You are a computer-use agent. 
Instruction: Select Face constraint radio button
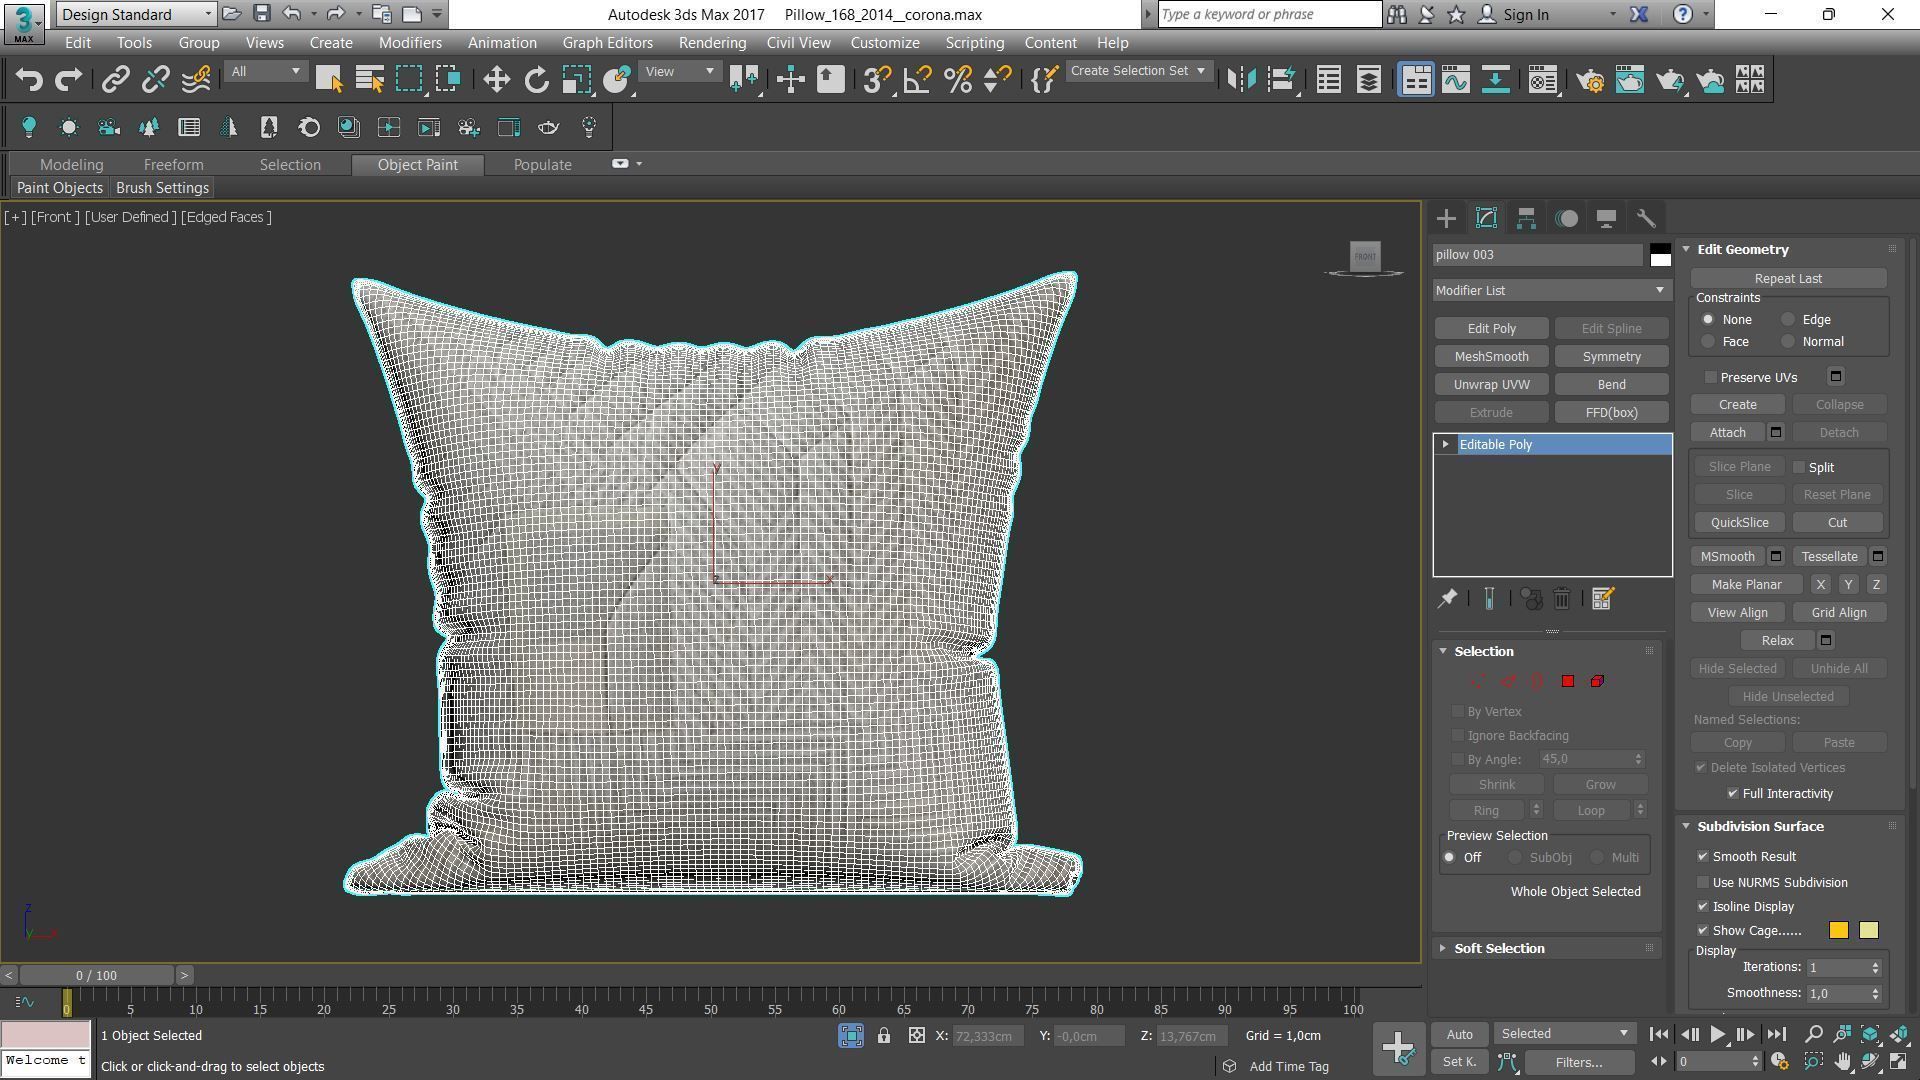click(x=1708, y=342)
